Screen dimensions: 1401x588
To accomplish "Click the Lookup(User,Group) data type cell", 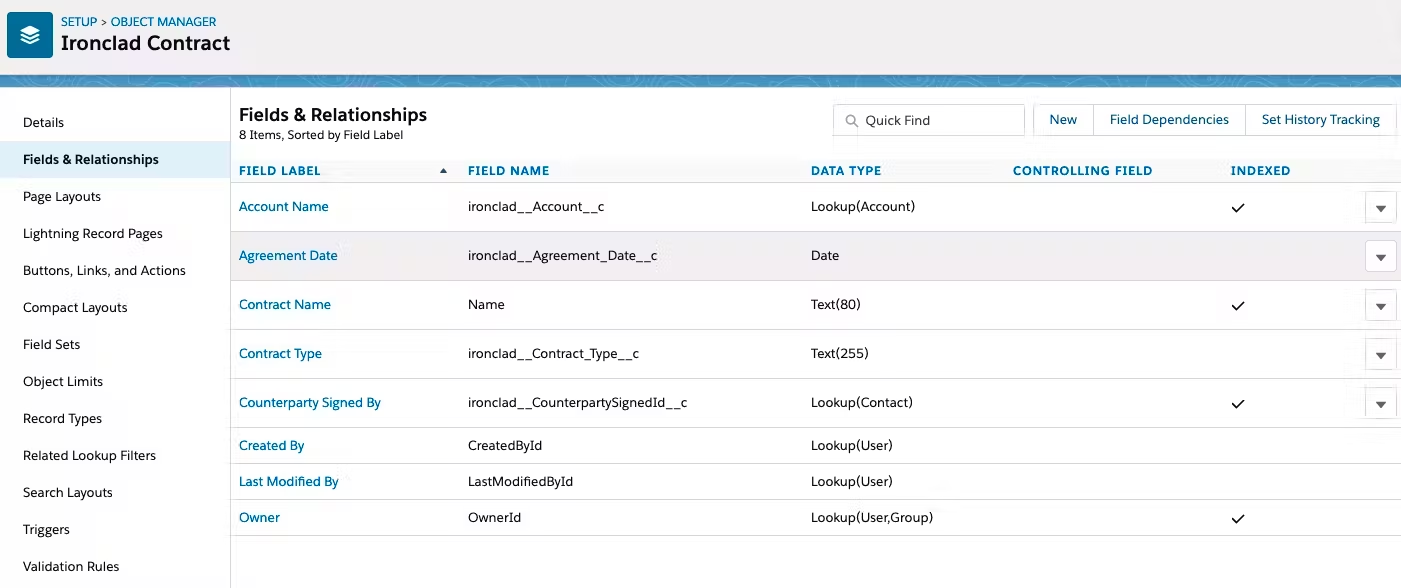I will click(x=872, y=518).
